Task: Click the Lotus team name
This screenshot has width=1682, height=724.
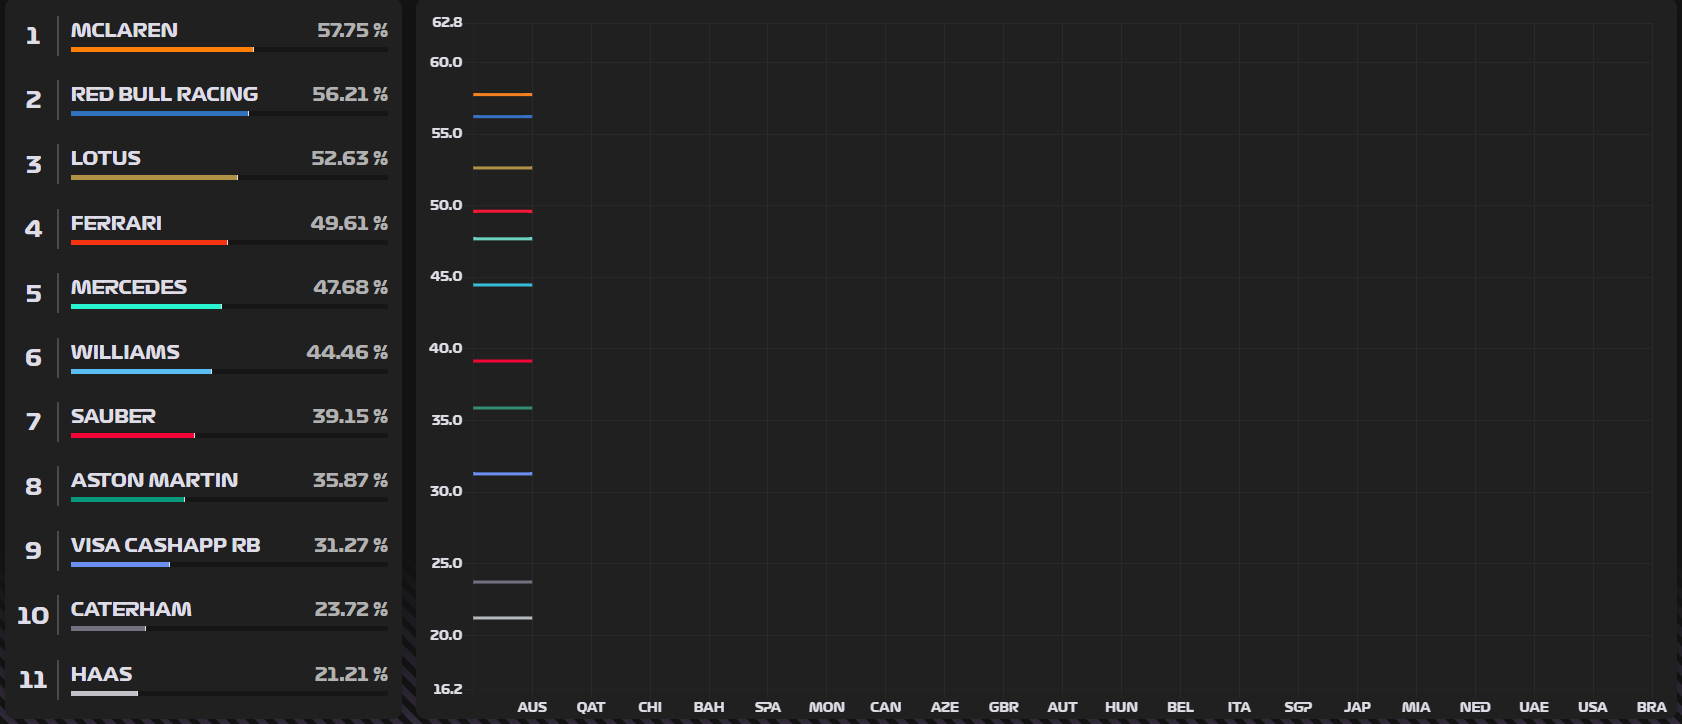Action: (106, 158)
